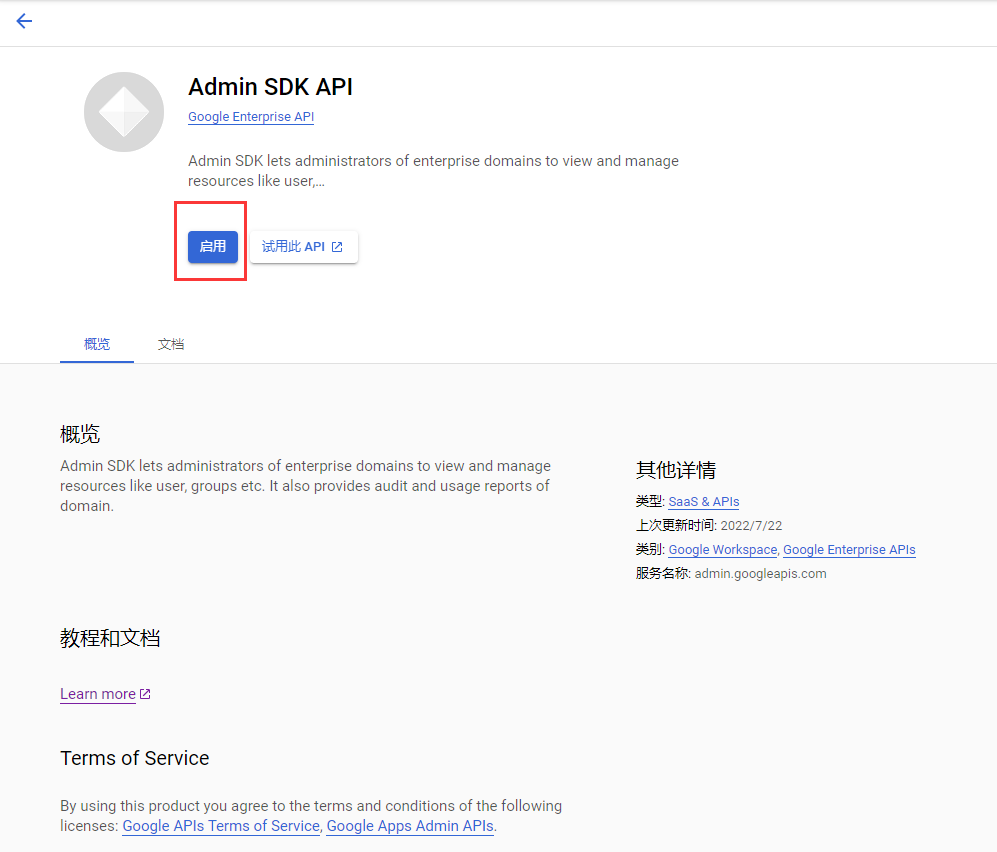
Task: Open 试用此 API in a new tab
Action: coord(303,246)
